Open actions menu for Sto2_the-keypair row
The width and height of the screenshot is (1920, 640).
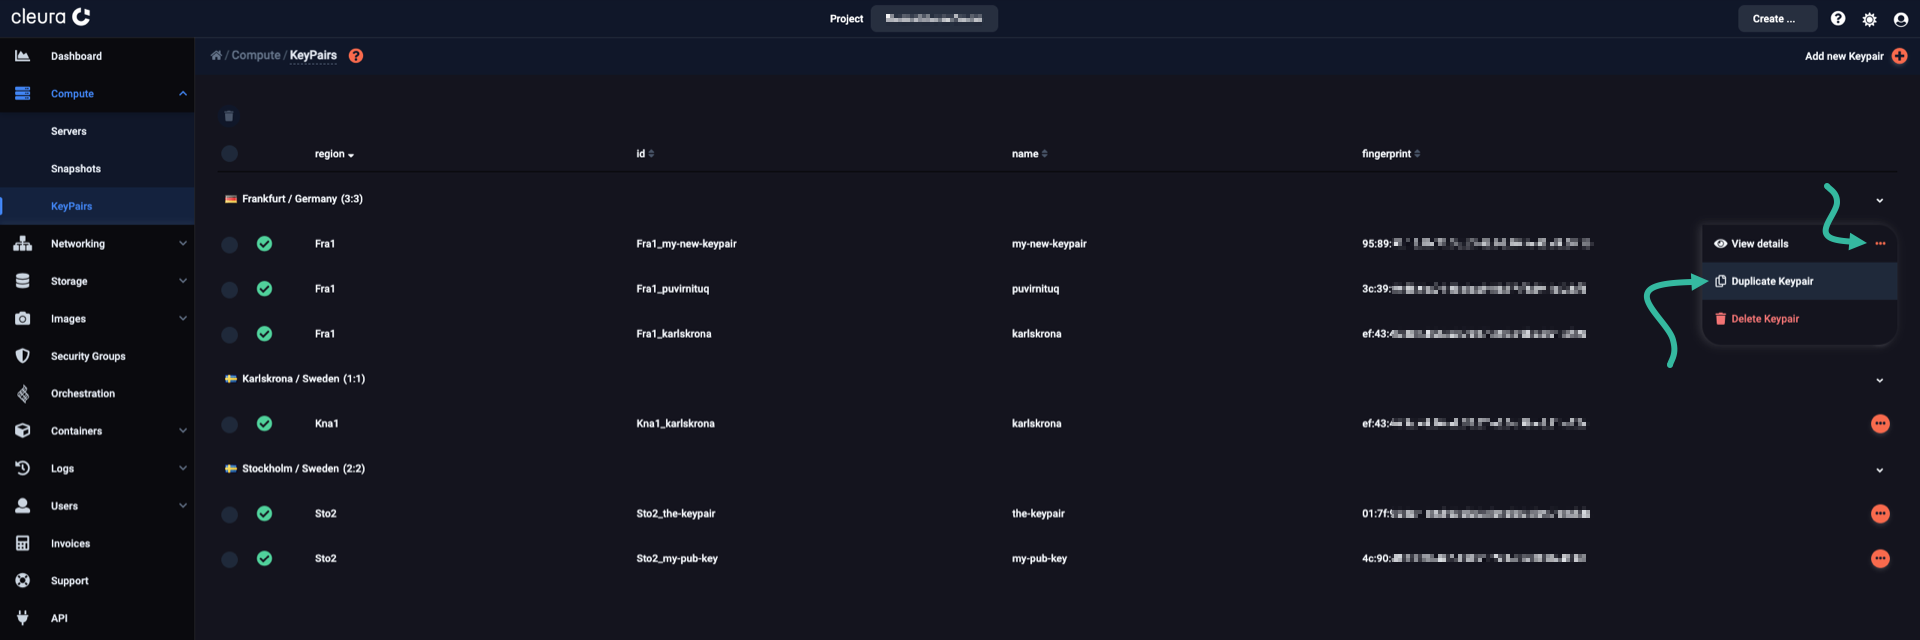(x=1880, y=514)
